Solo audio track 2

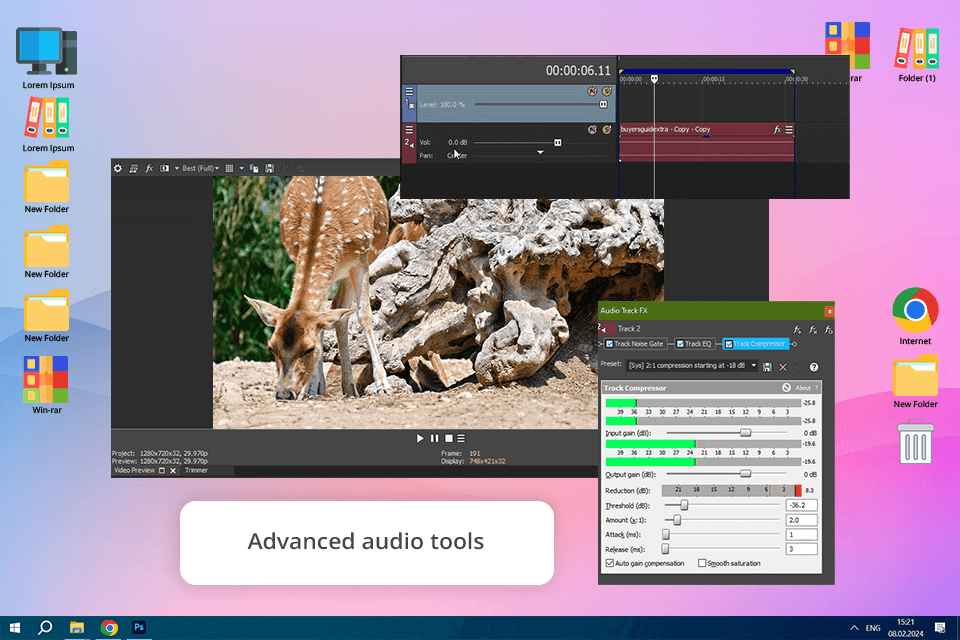[x=607, y=130]
